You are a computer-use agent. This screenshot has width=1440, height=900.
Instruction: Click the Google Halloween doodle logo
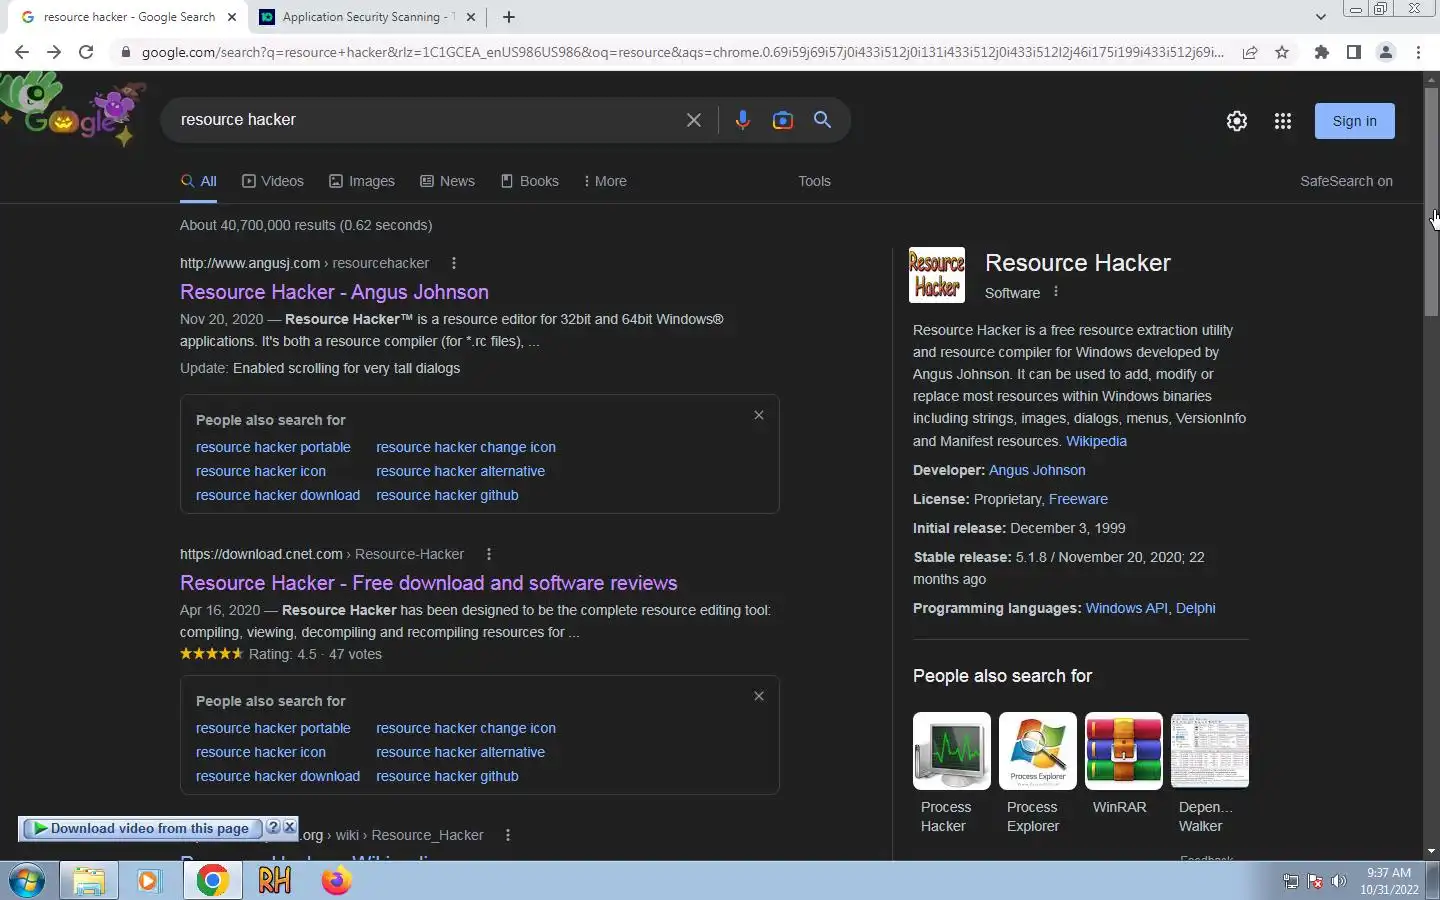click(x=72, y=112)
